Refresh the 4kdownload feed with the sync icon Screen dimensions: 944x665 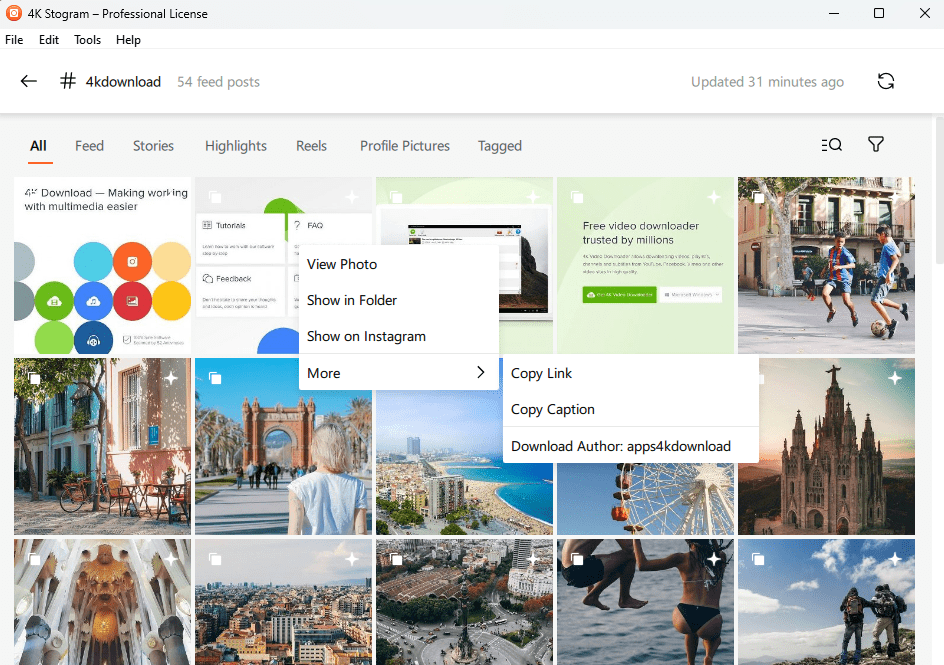[885, 81]
